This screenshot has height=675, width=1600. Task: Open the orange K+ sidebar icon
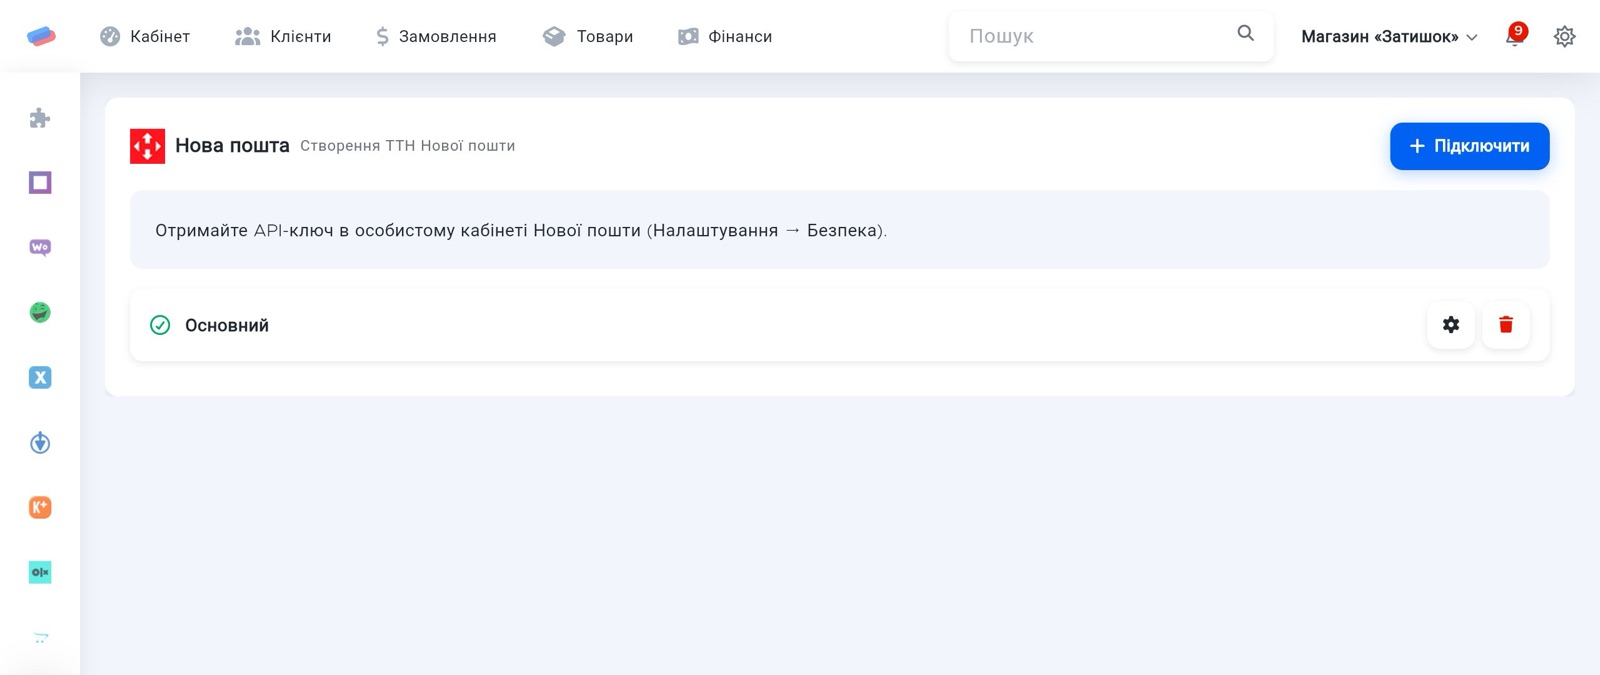(40, 507)
